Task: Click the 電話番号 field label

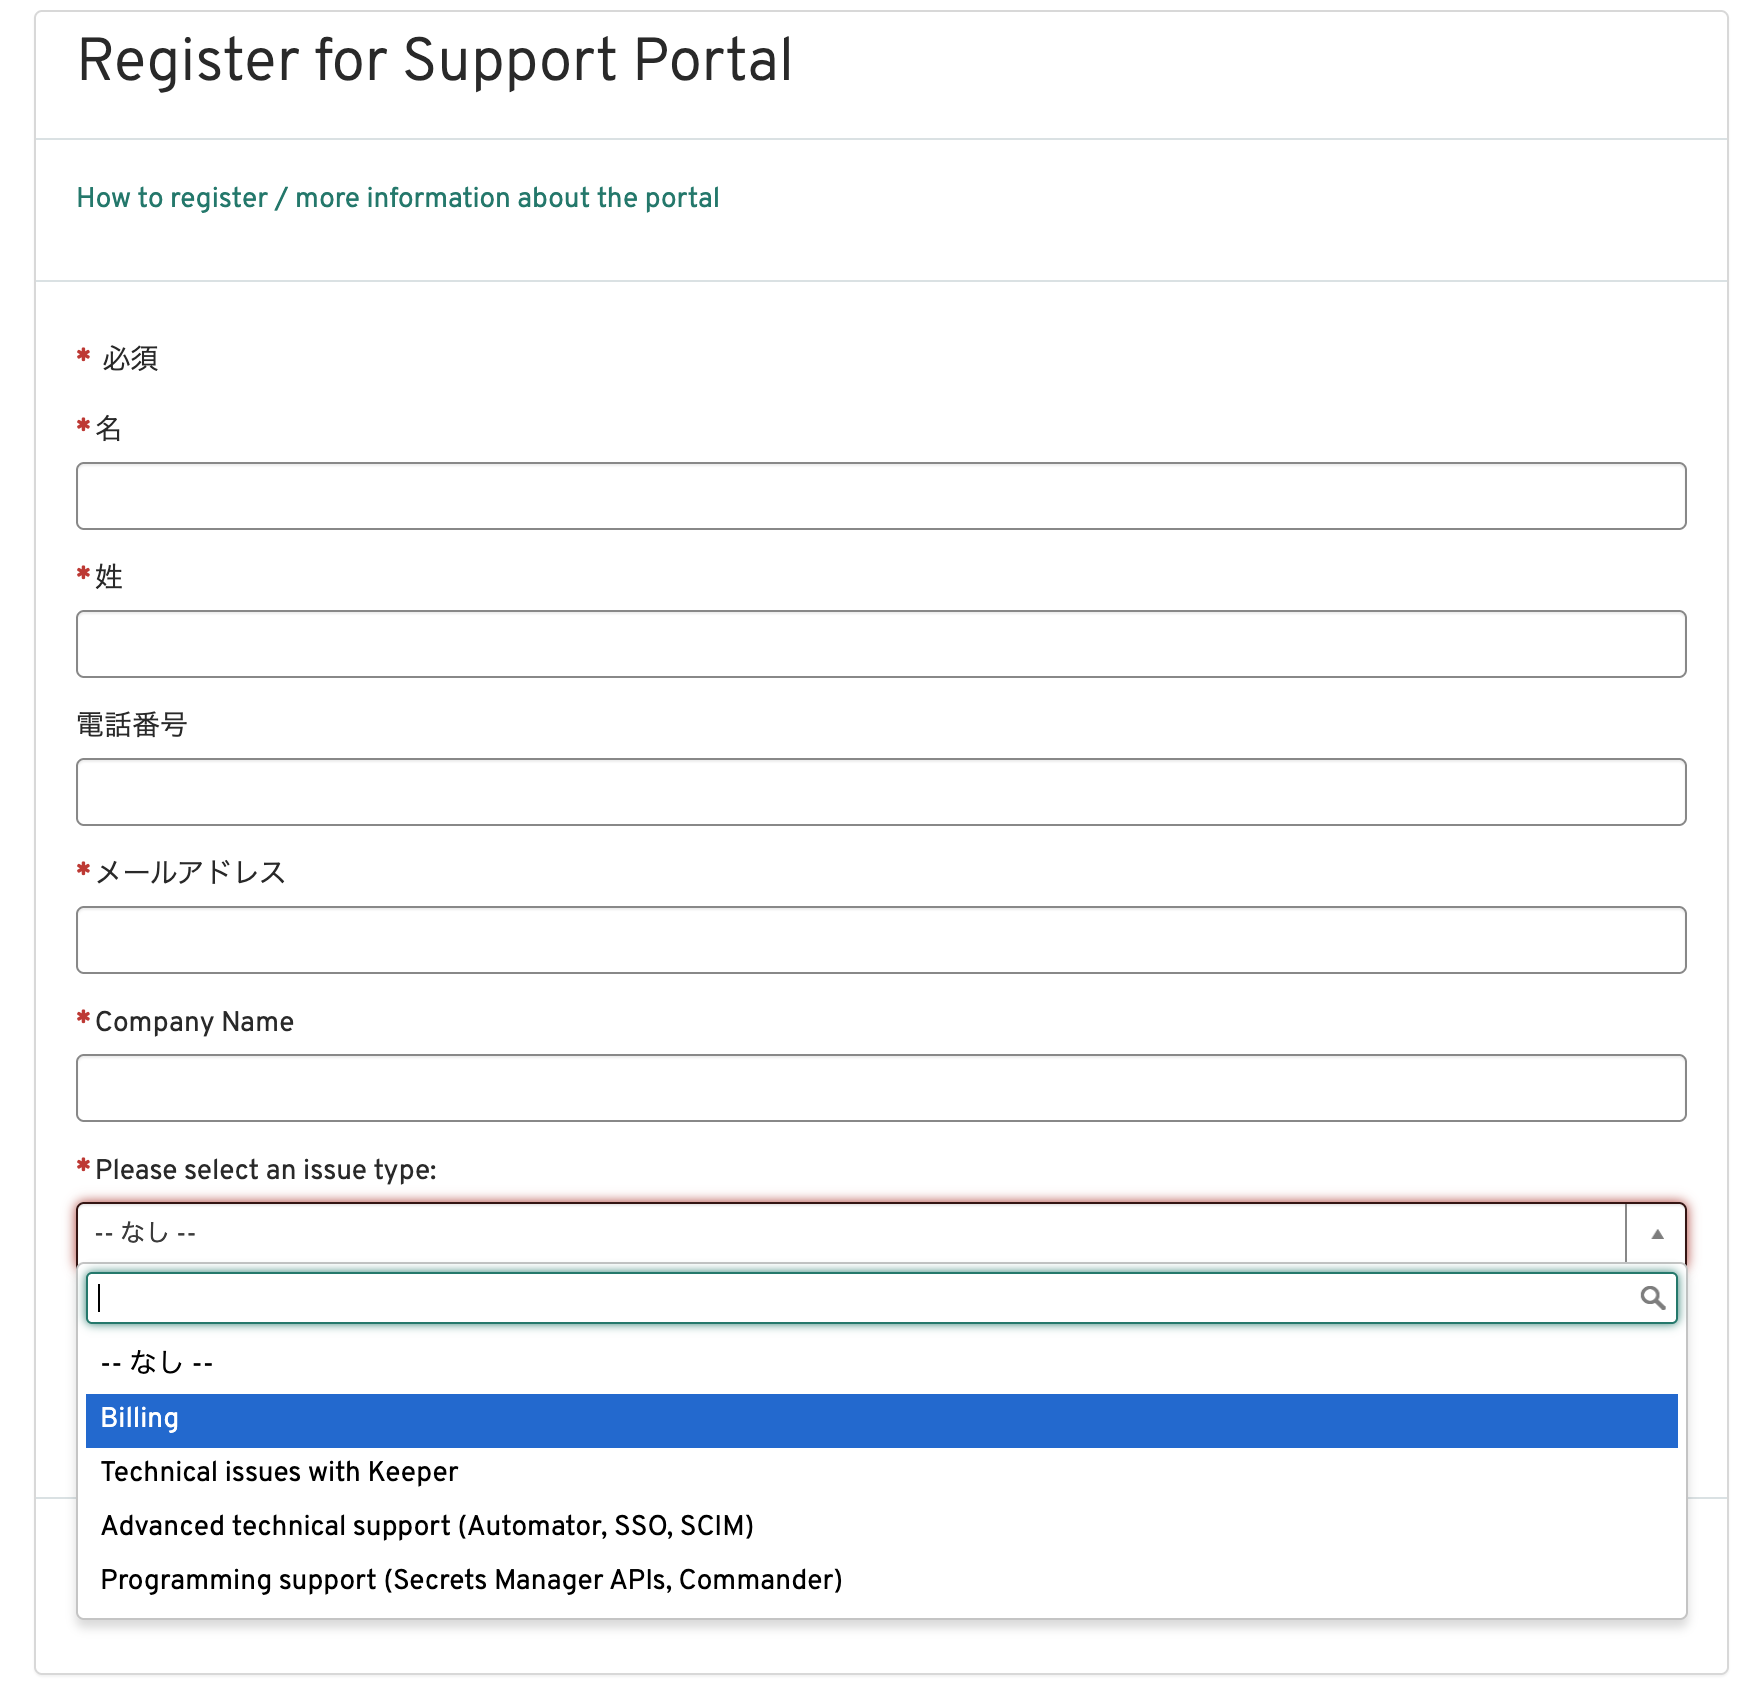Action: [132, 725]
